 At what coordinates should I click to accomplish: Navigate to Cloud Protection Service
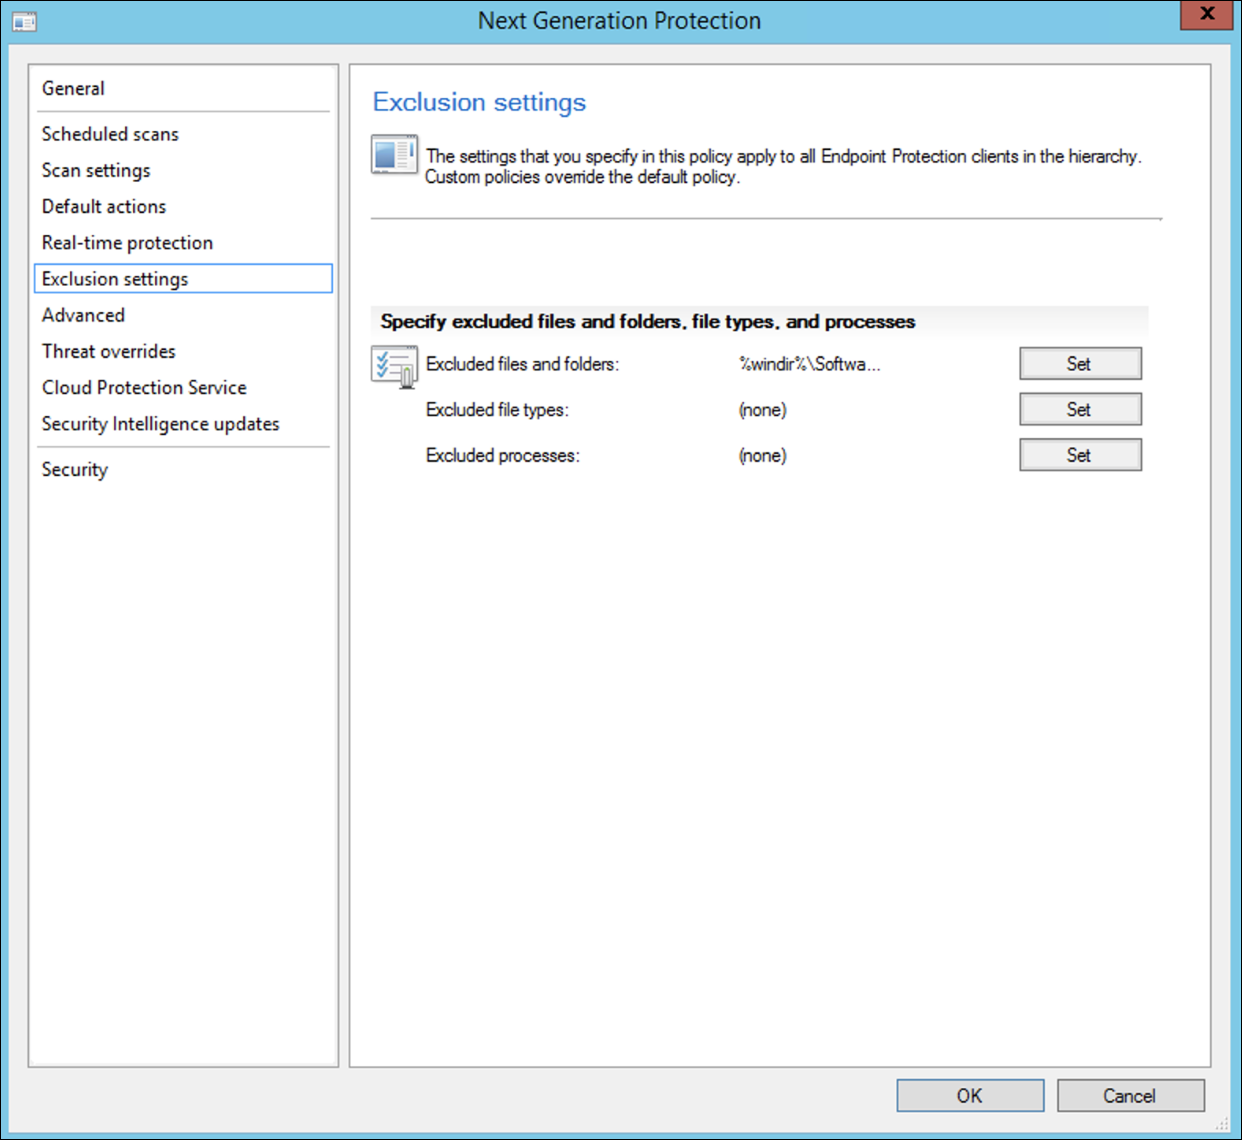(x=144, y=388)
